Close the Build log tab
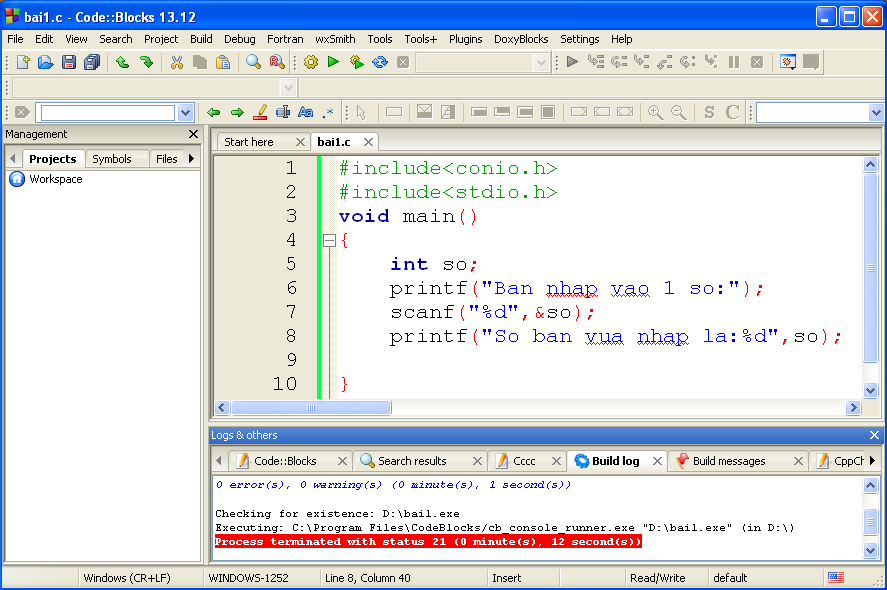887x590 pixels. click(657, 461)
